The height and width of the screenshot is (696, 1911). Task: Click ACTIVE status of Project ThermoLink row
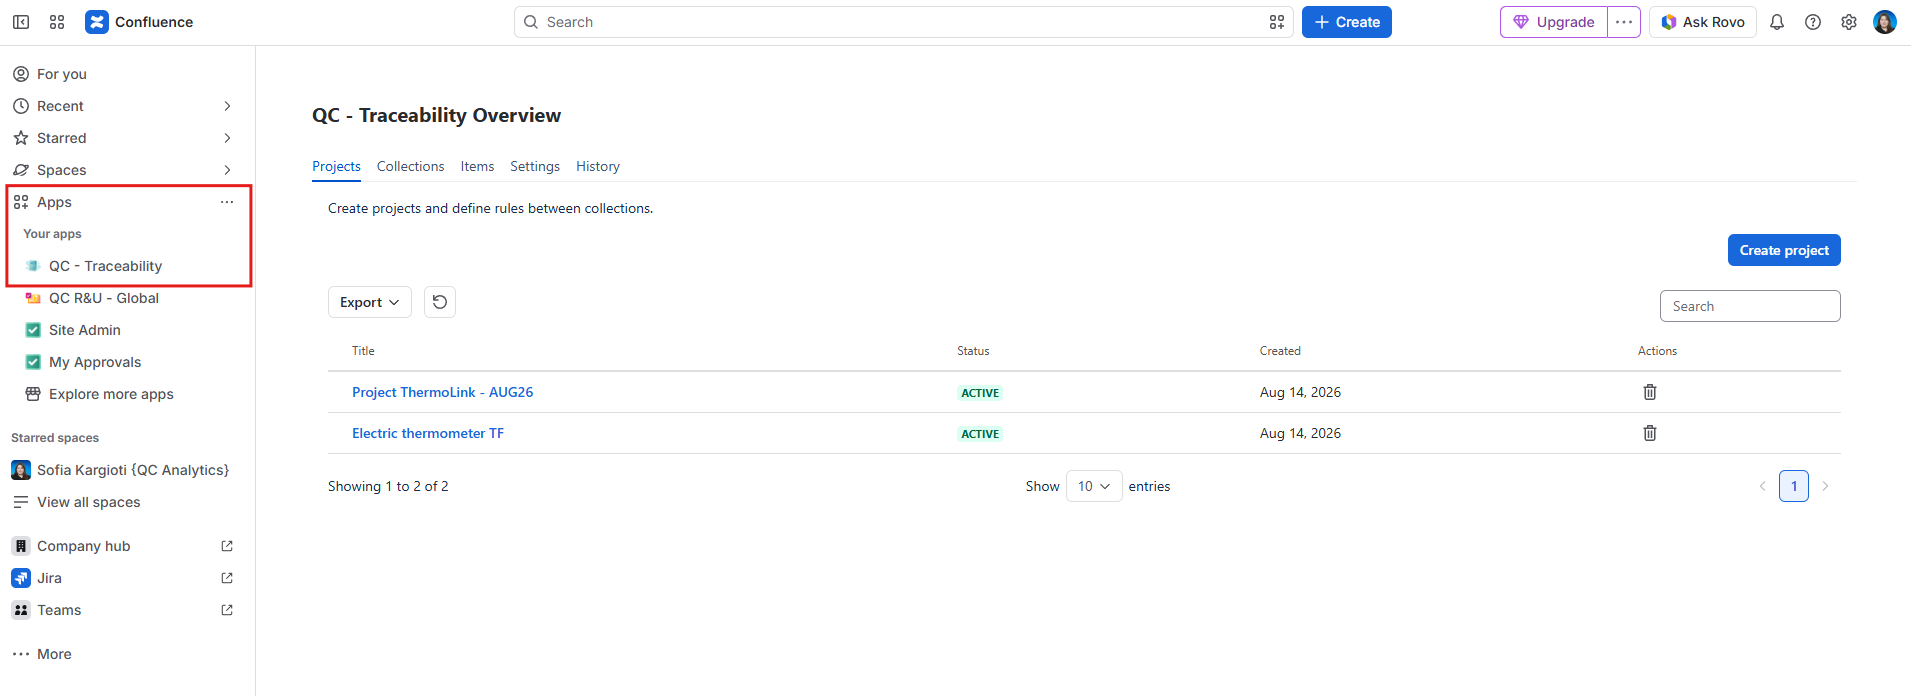980,393
